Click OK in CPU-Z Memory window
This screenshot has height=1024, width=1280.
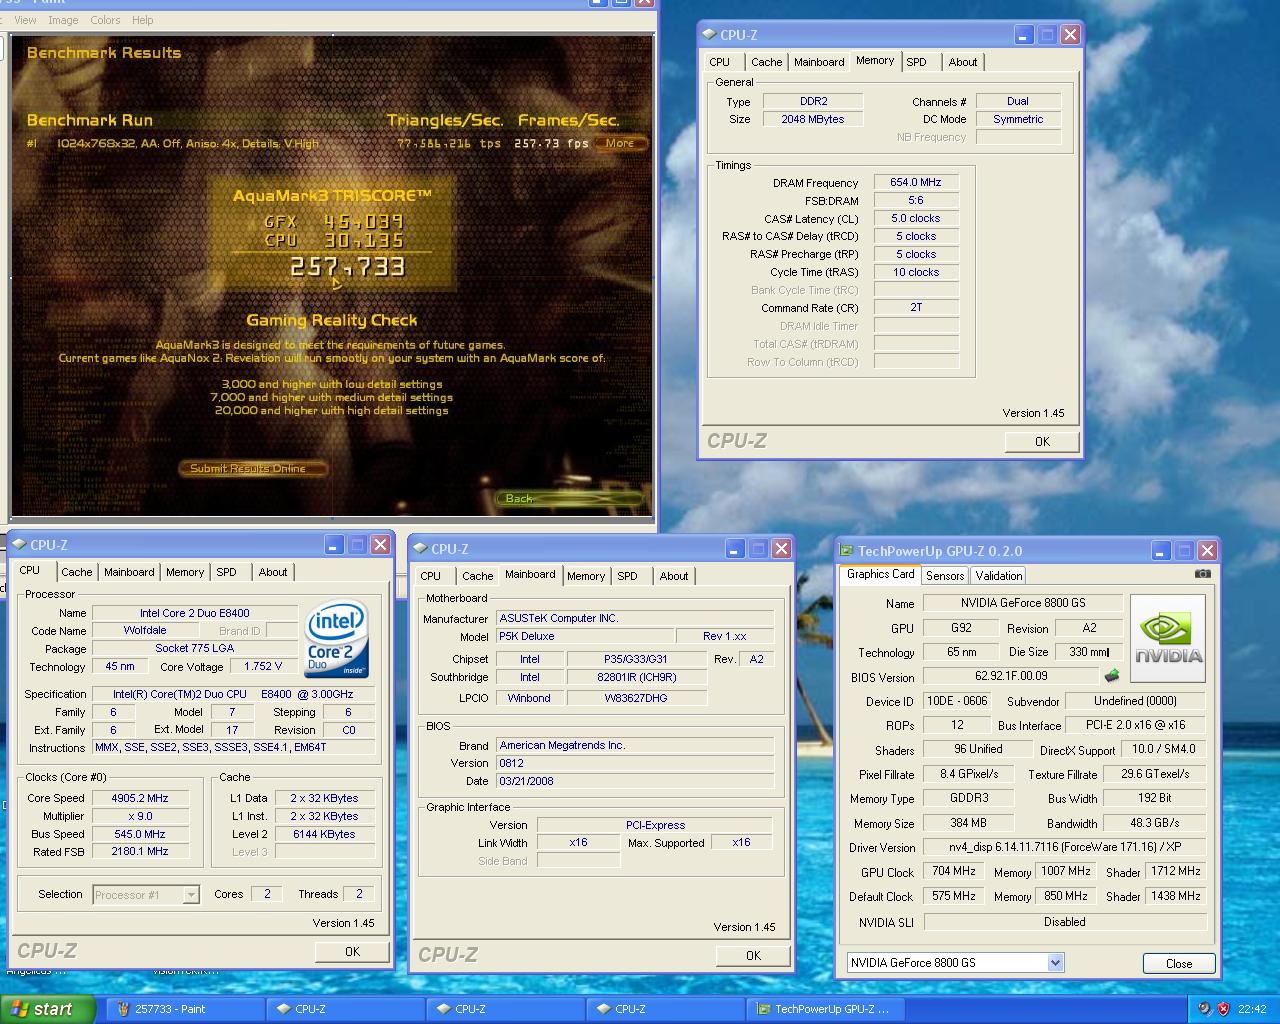1042,441
